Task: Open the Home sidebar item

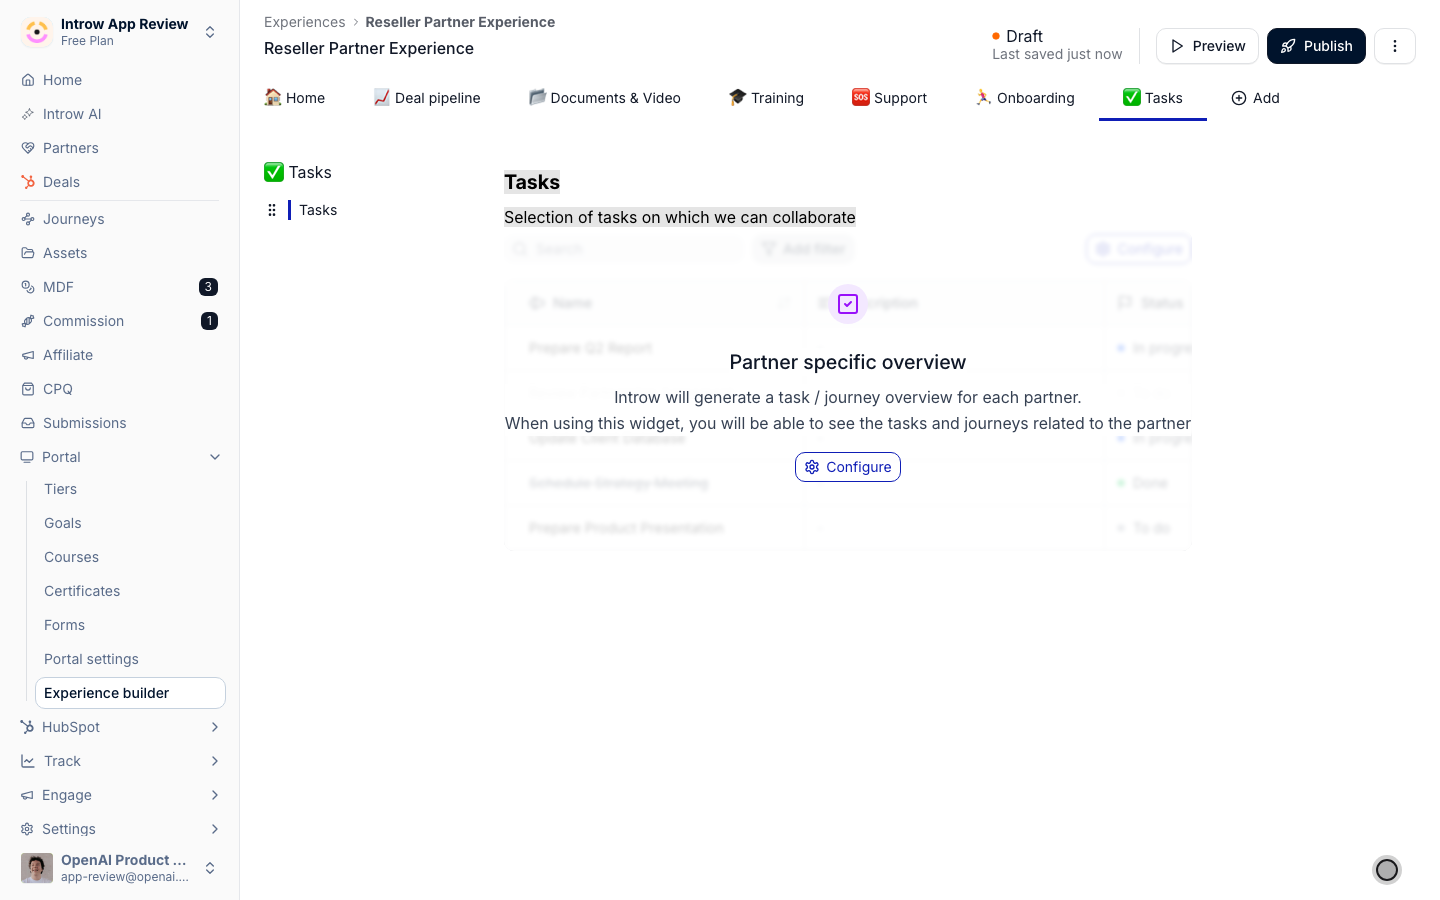Action: pyautogui.click(x=120, y=80)
